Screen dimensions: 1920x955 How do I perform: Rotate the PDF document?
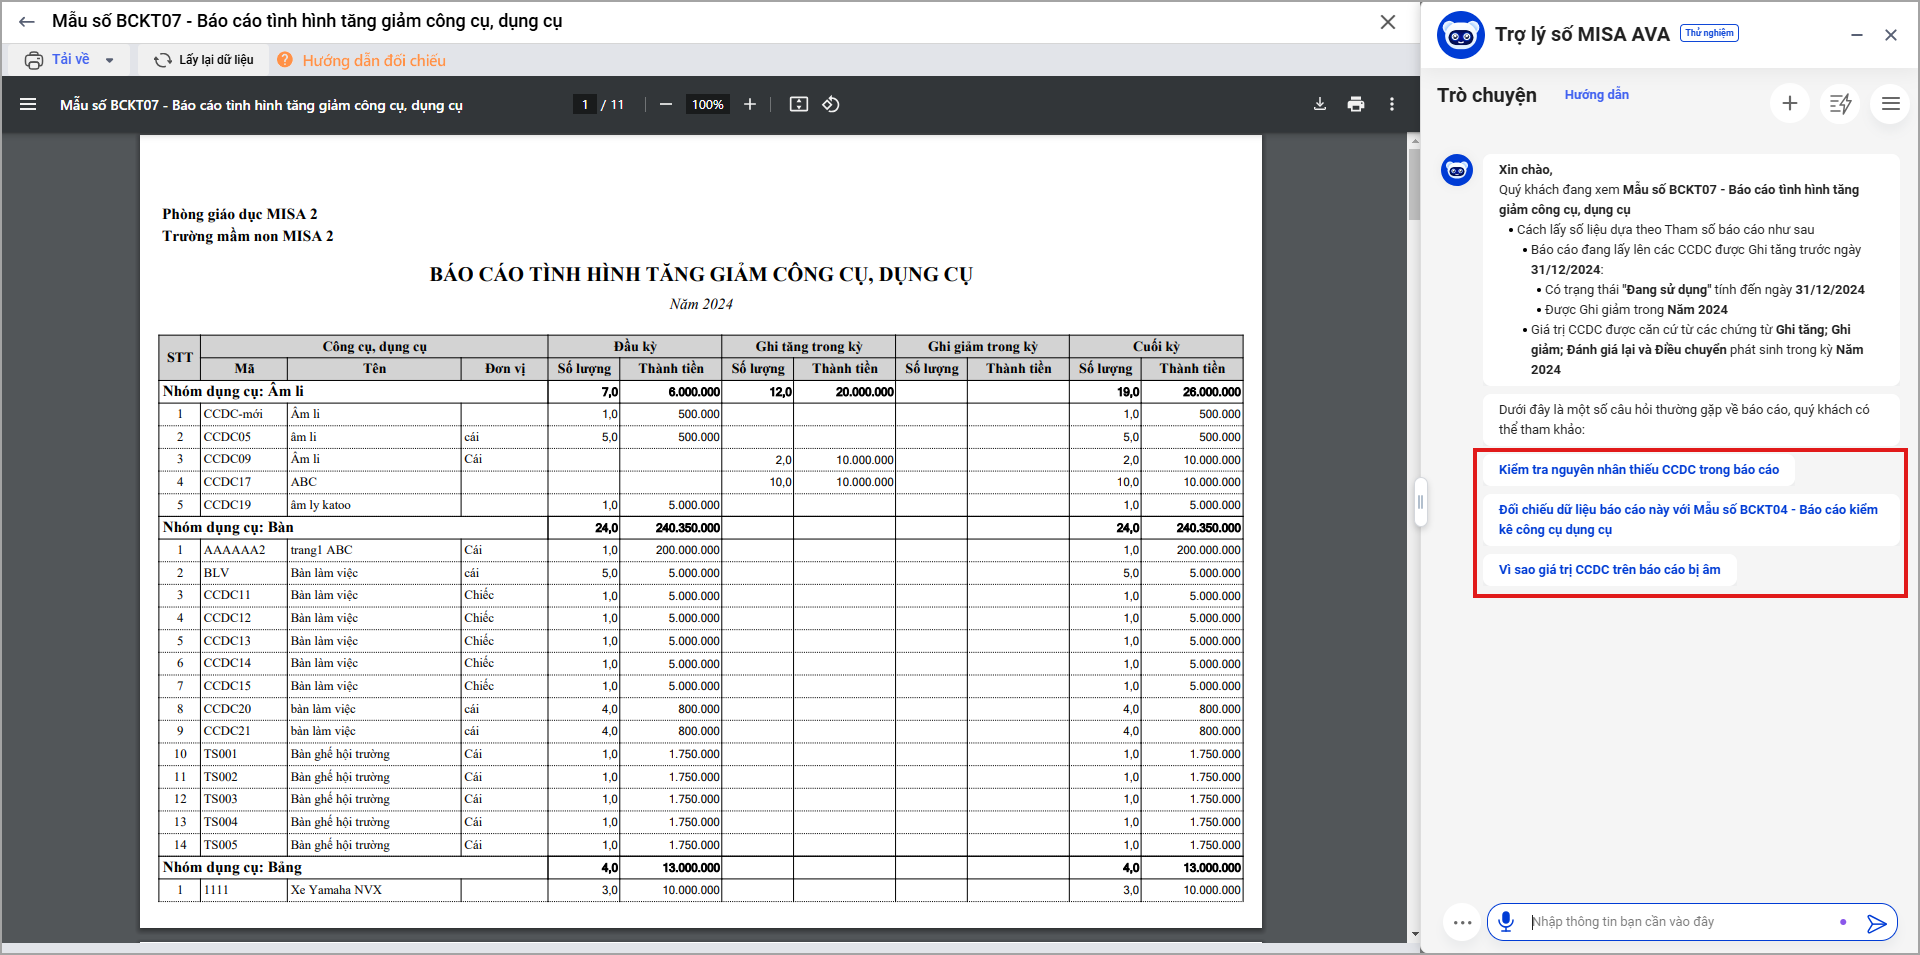pos(831,104)
